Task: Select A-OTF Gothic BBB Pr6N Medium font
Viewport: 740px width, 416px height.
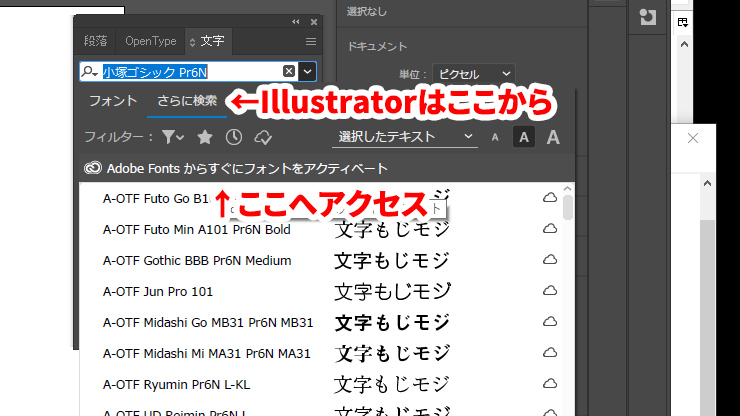Action: (x=197, y=261)
